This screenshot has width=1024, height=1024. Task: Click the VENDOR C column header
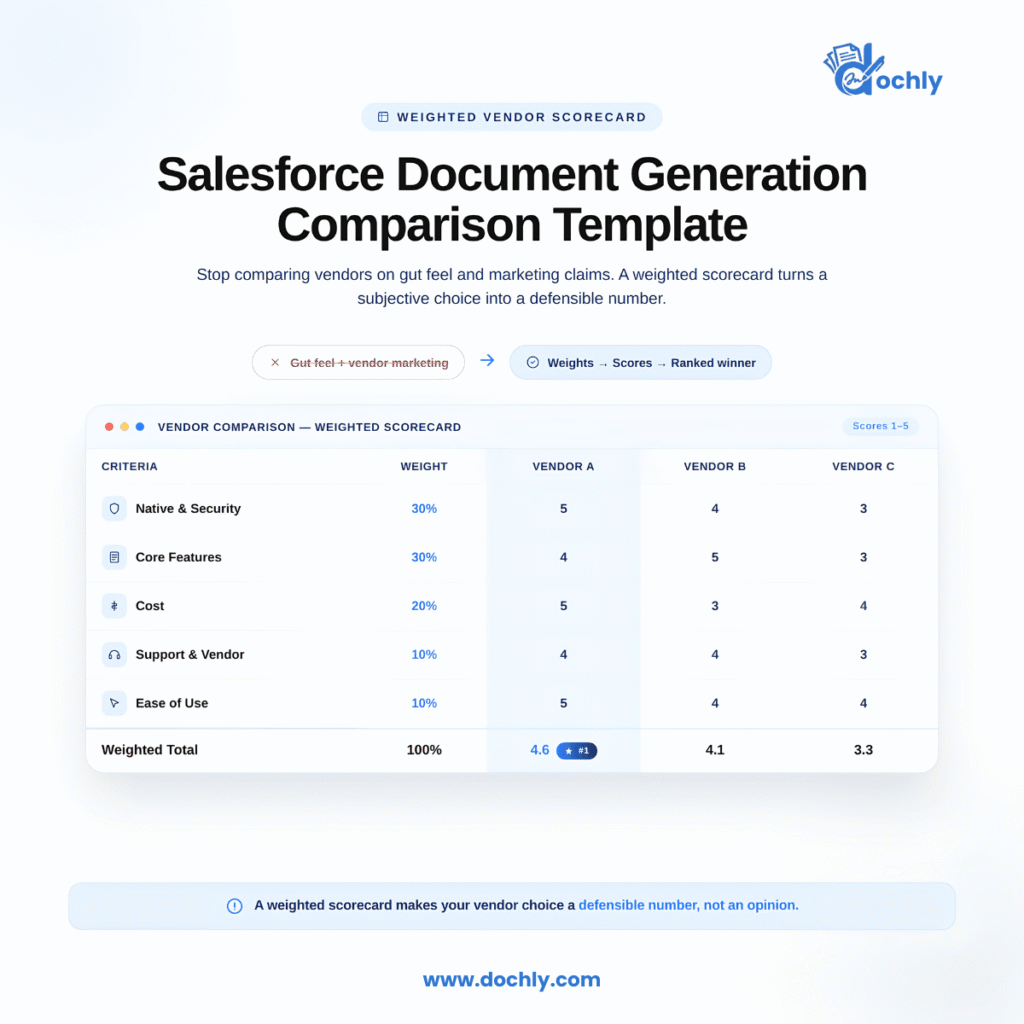(863, 466)
